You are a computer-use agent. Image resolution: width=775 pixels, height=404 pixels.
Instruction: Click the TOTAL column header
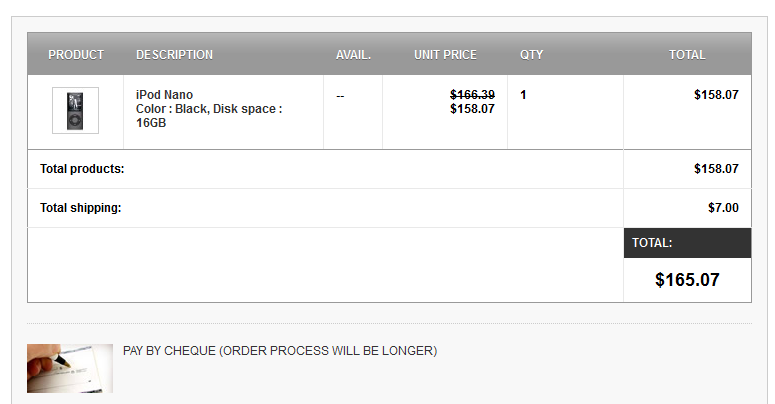687,55
